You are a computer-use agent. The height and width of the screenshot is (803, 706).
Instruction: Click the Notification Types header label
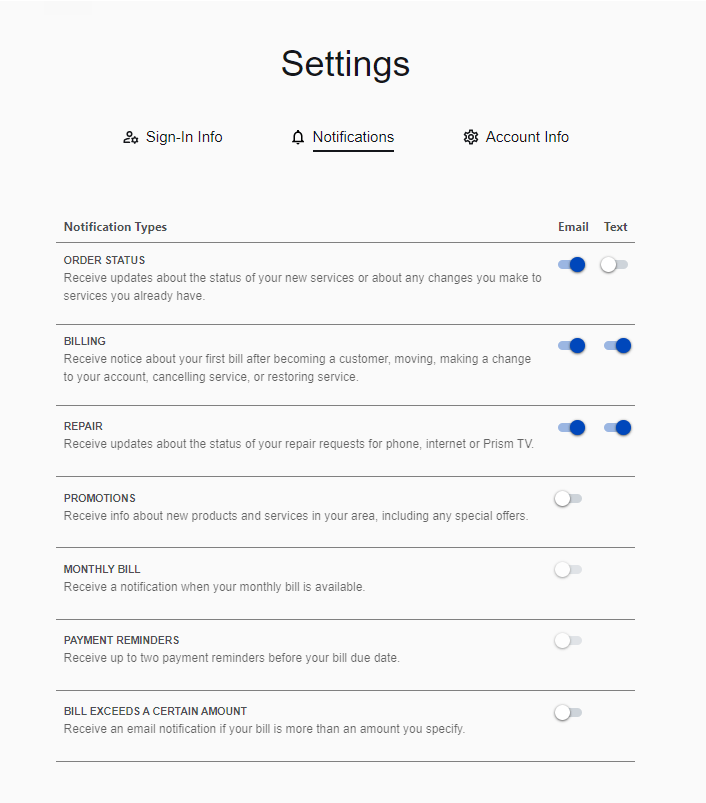click(x=115, y=227)
